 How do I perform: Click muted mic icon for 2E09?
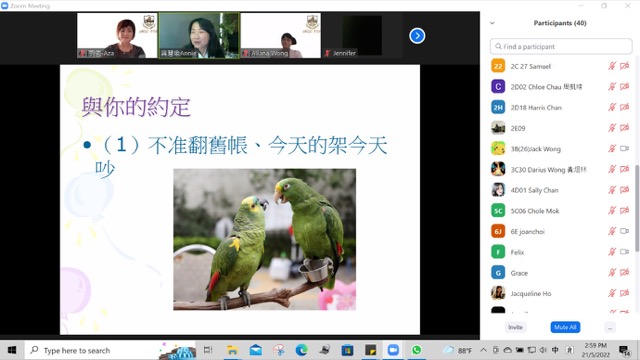click(612, 128)
